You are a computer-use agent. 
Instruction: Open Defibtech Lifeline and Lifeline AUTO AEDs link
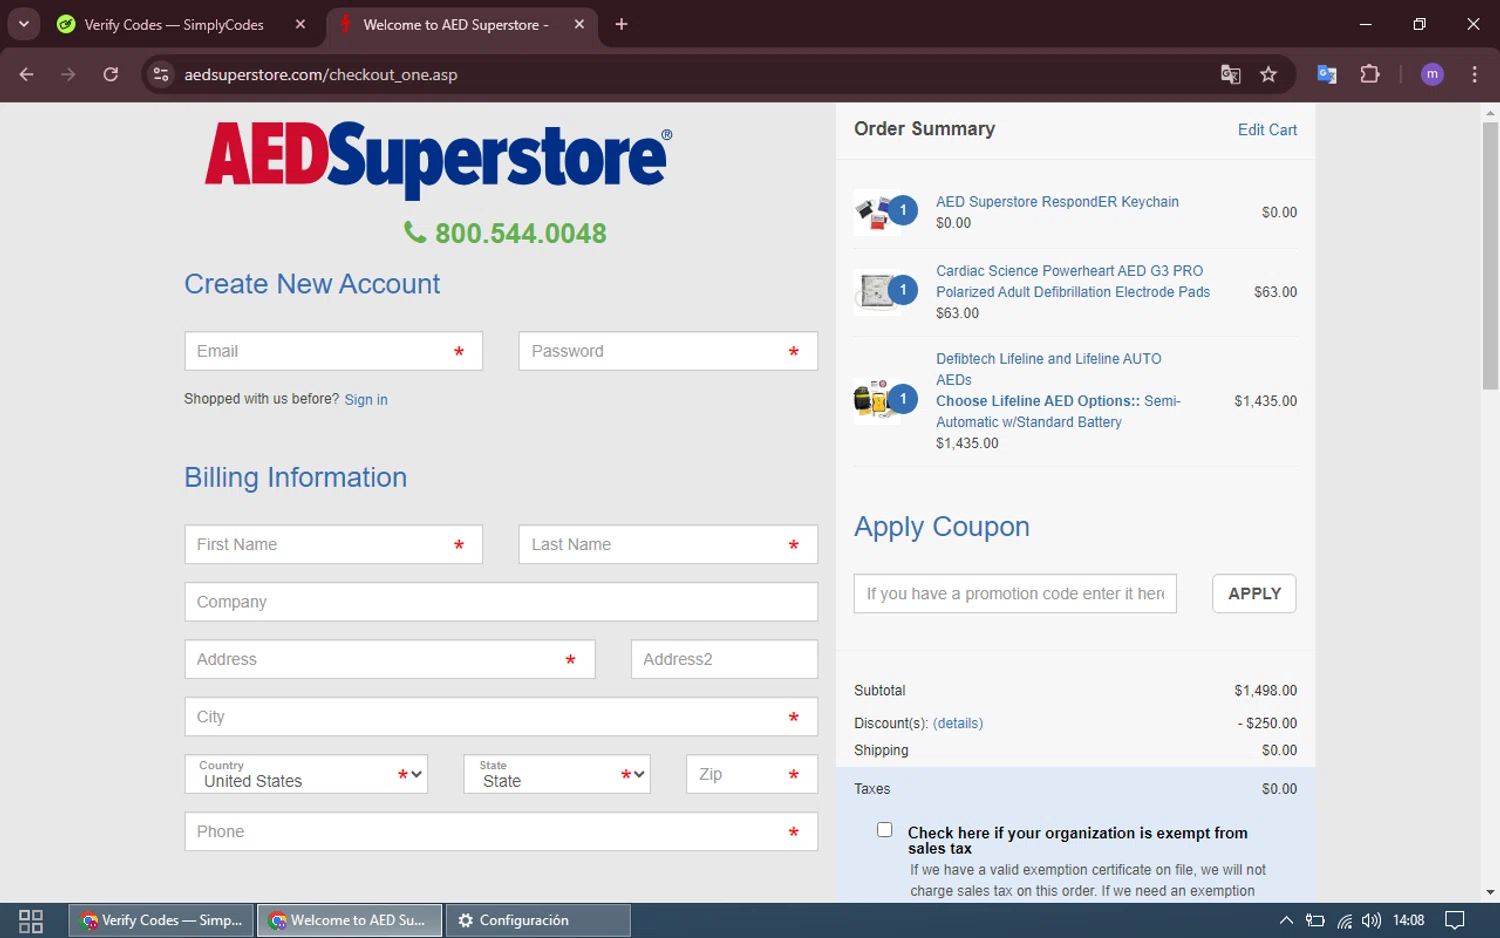(x=1049, y=369)
